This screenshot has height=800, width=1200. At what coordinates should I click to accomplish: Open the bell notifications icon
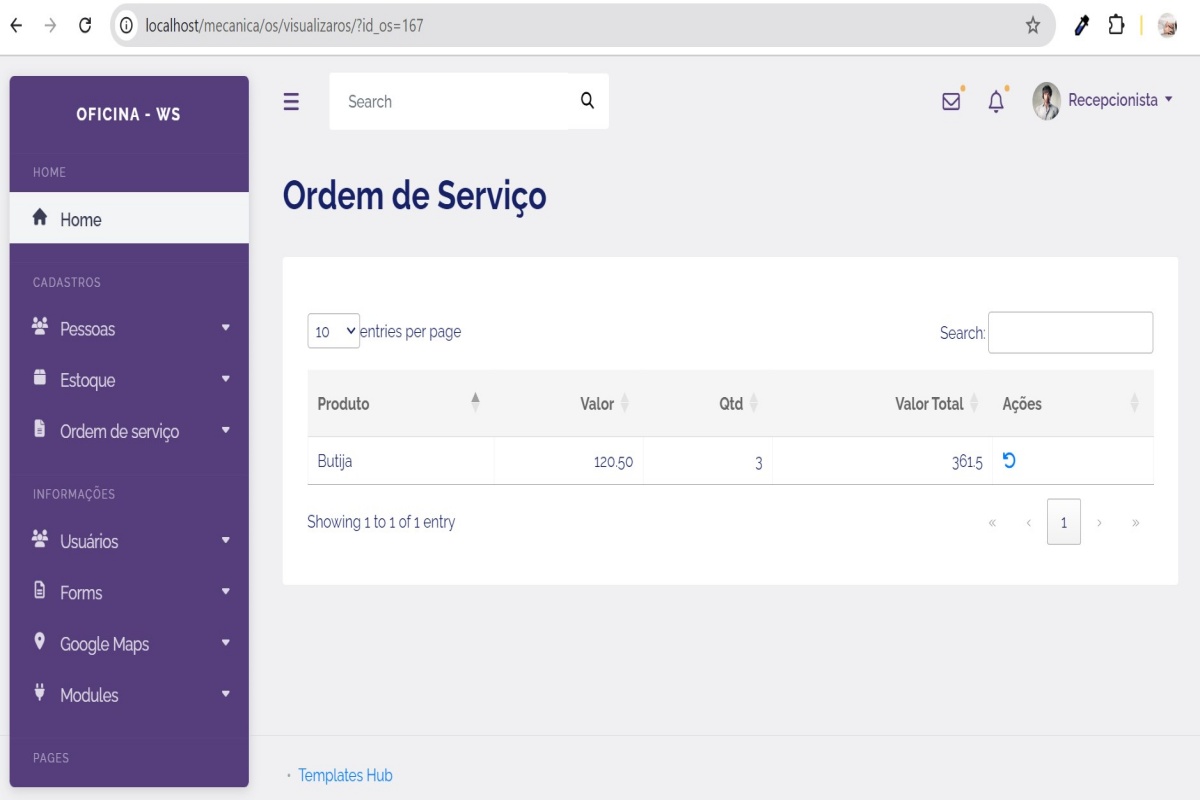996,101
